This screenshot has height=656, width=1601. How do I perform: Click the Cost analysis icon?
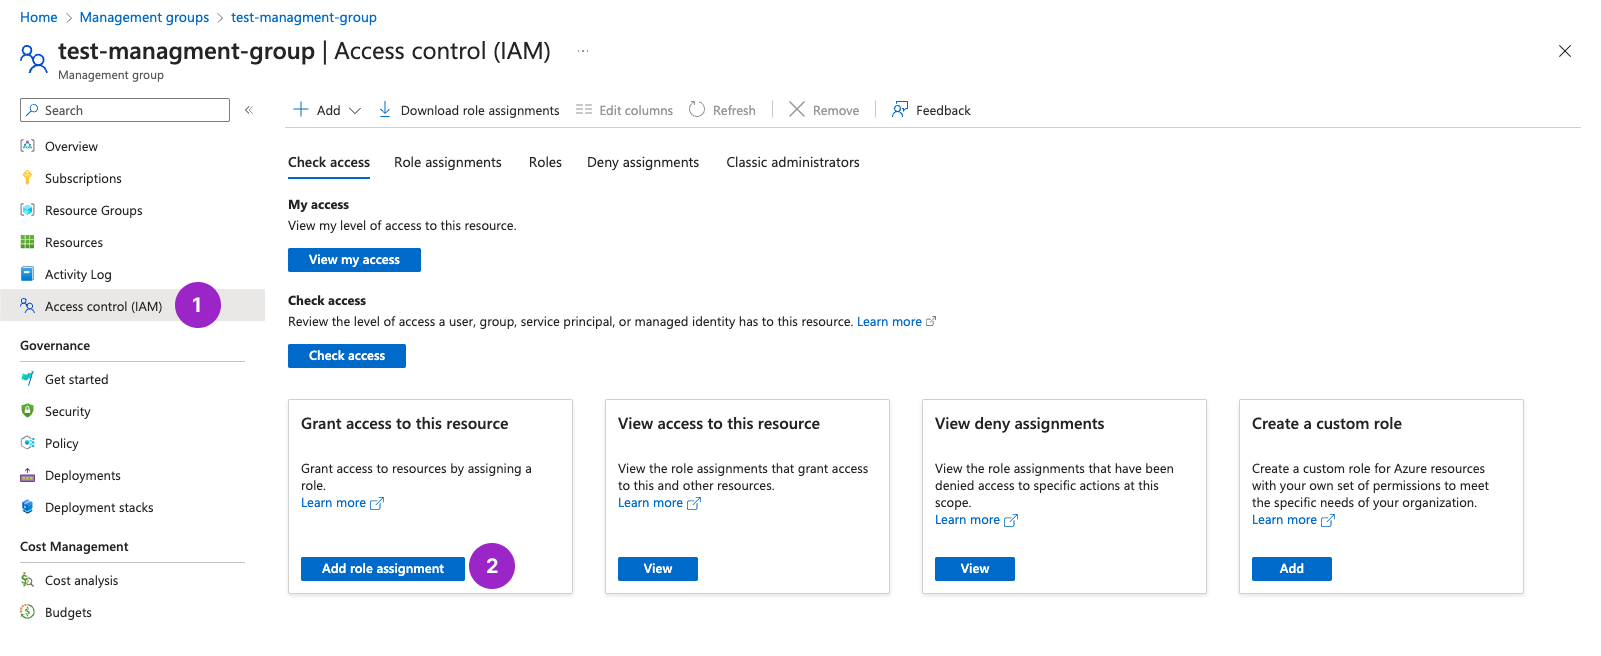[x=28, y=580]
